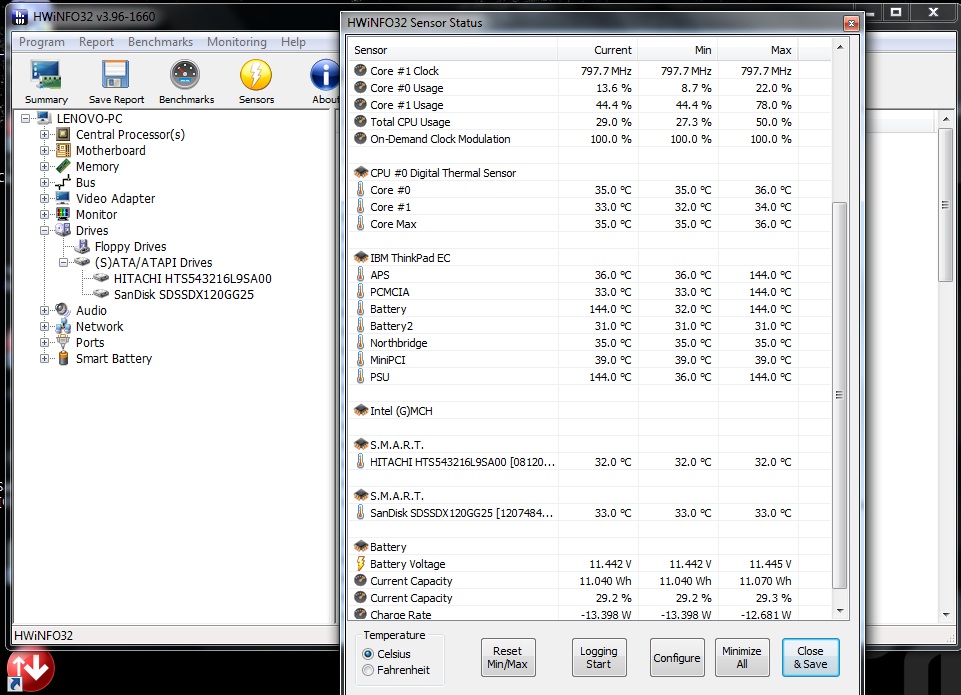Click the Memory stick icon in the tree
The width and height of the screenshot is (961, 695).
pos(63,166)
